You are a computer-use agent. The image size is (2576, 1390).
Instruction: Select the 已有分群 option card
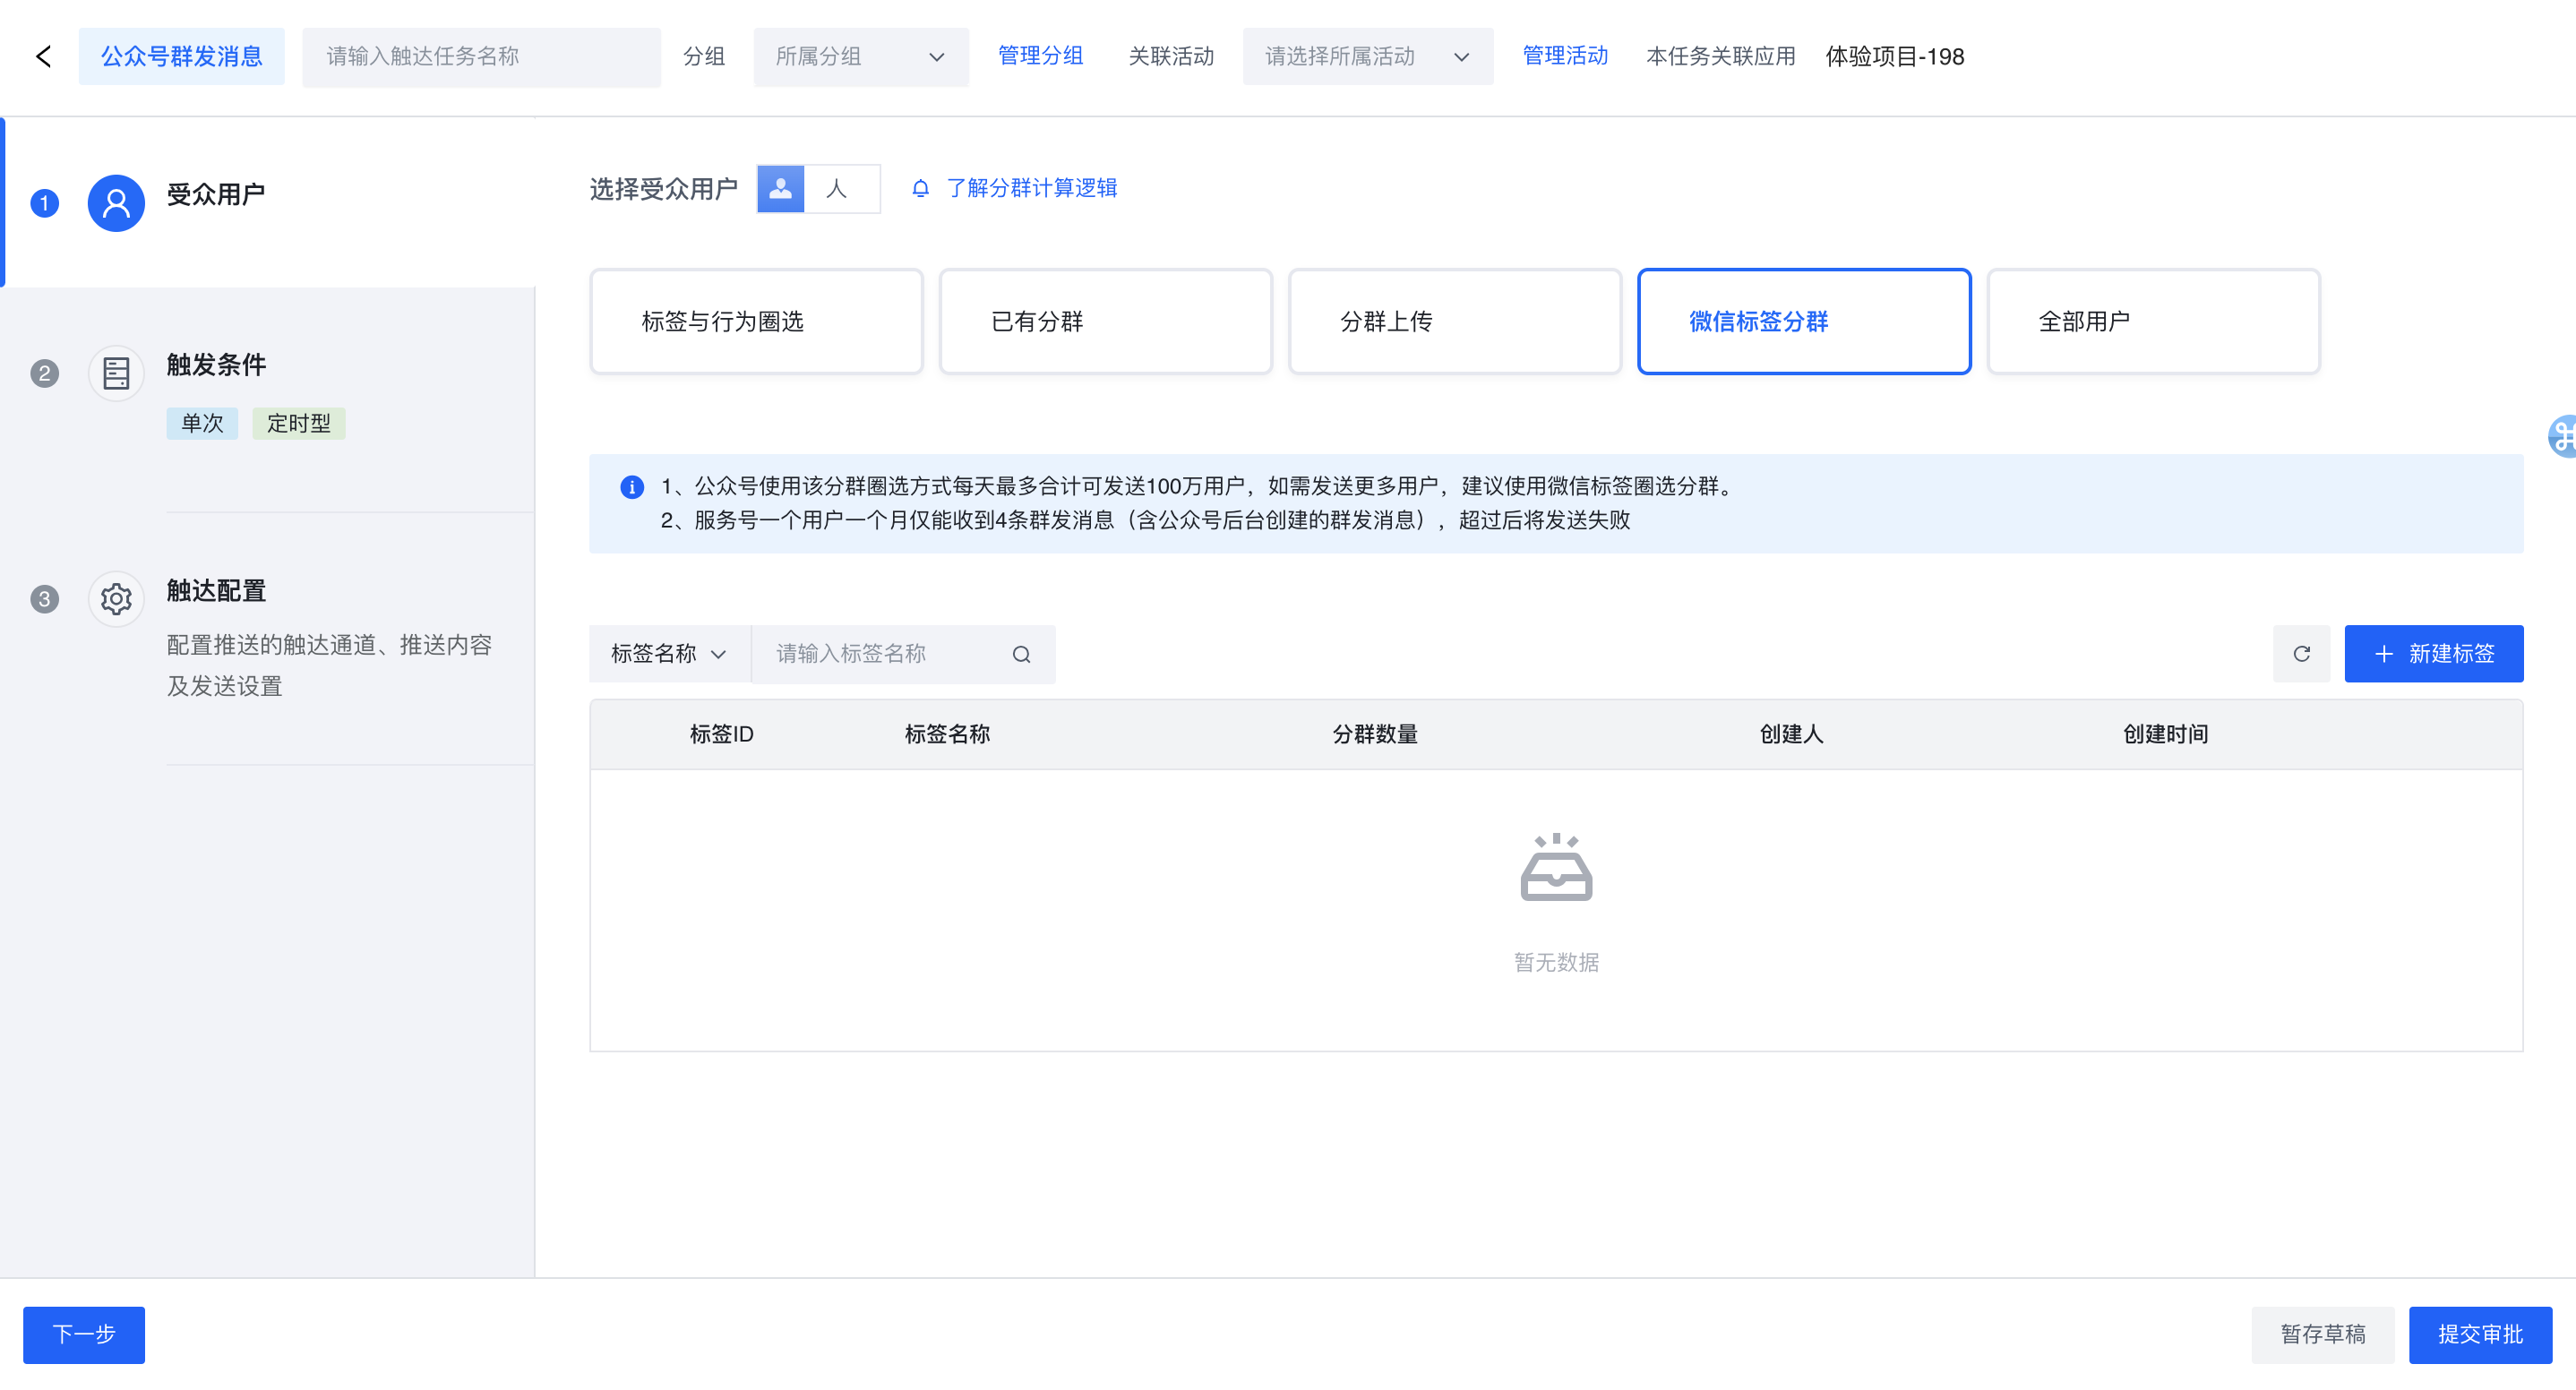coord(1105,321)
